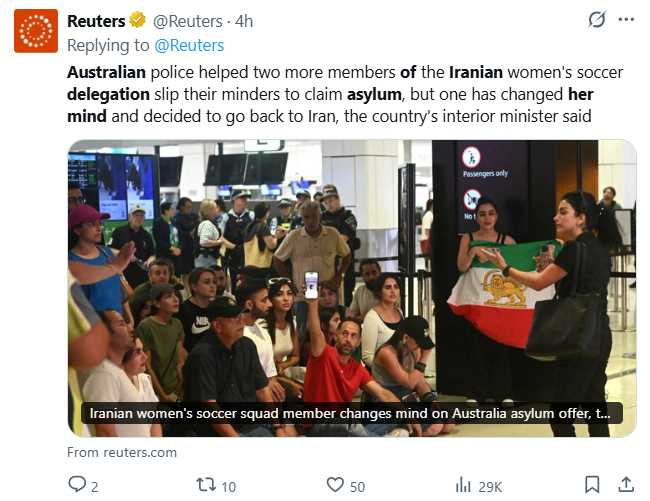Click the blue @Reuters reply mention
650x501 pixels.
pyautogui.click(x=189, y=46)
